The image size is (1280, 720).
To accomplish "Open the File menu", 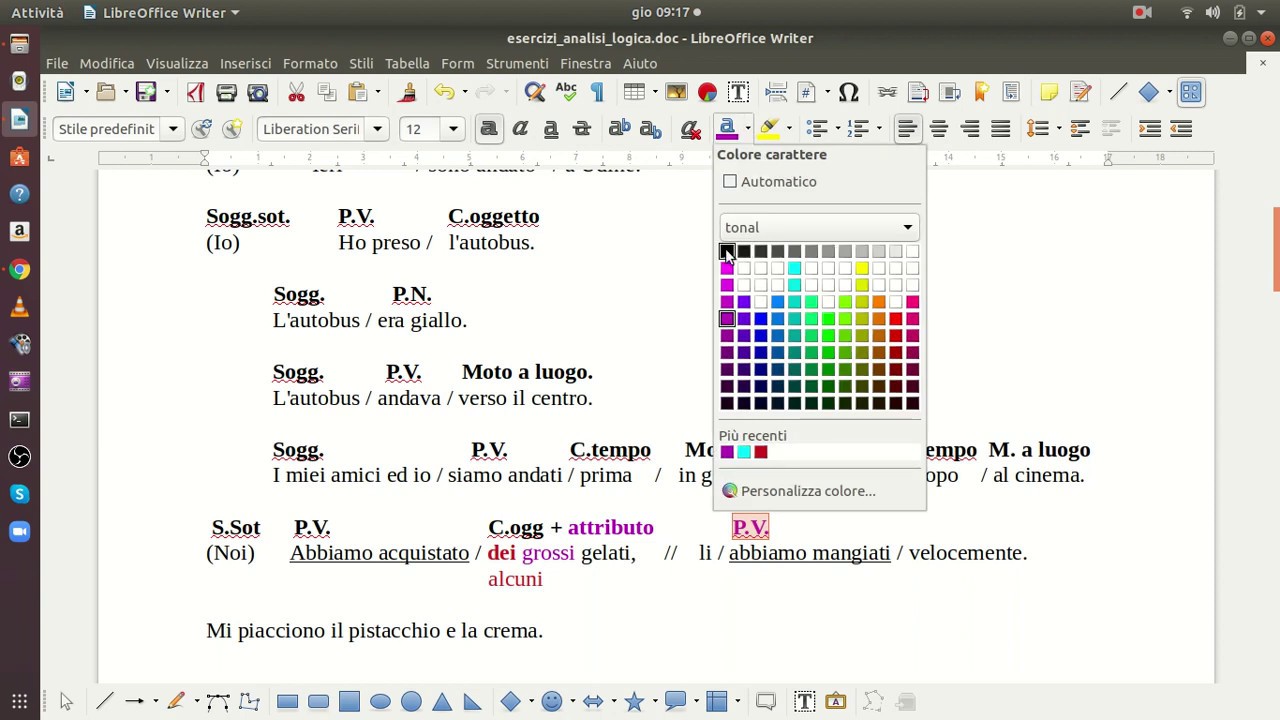I will tap(57, 63).
